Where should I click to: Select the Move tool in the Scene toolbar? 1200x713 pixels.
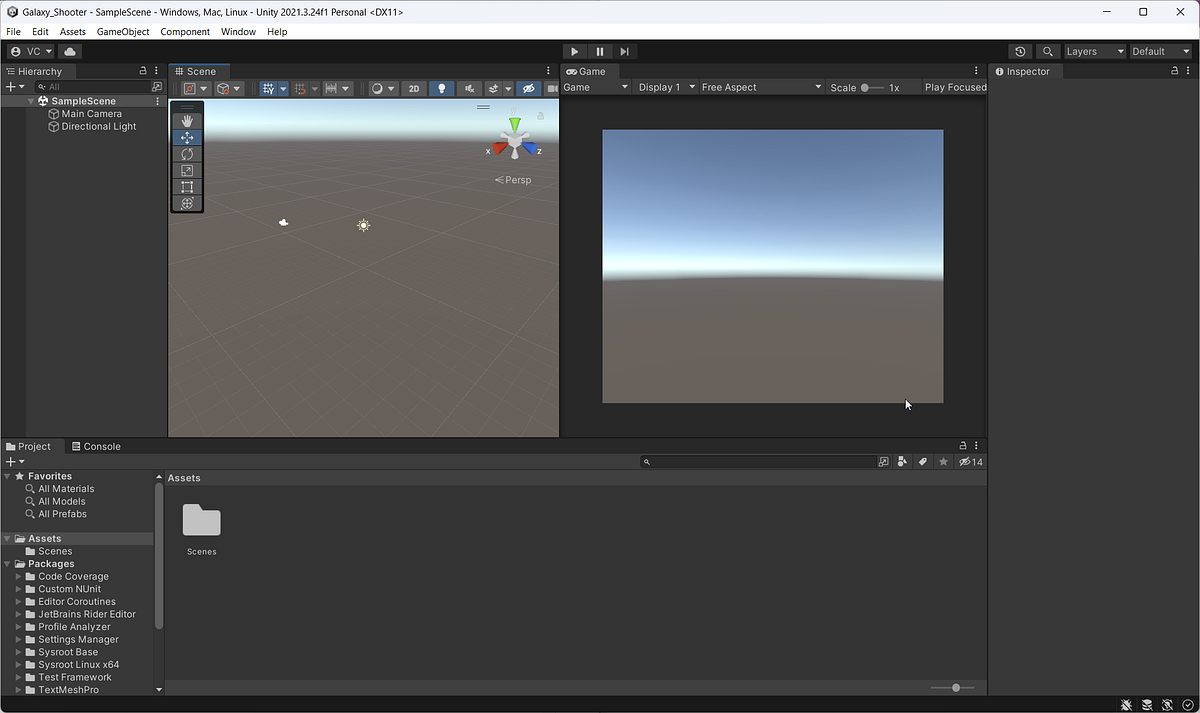point(187,137)
